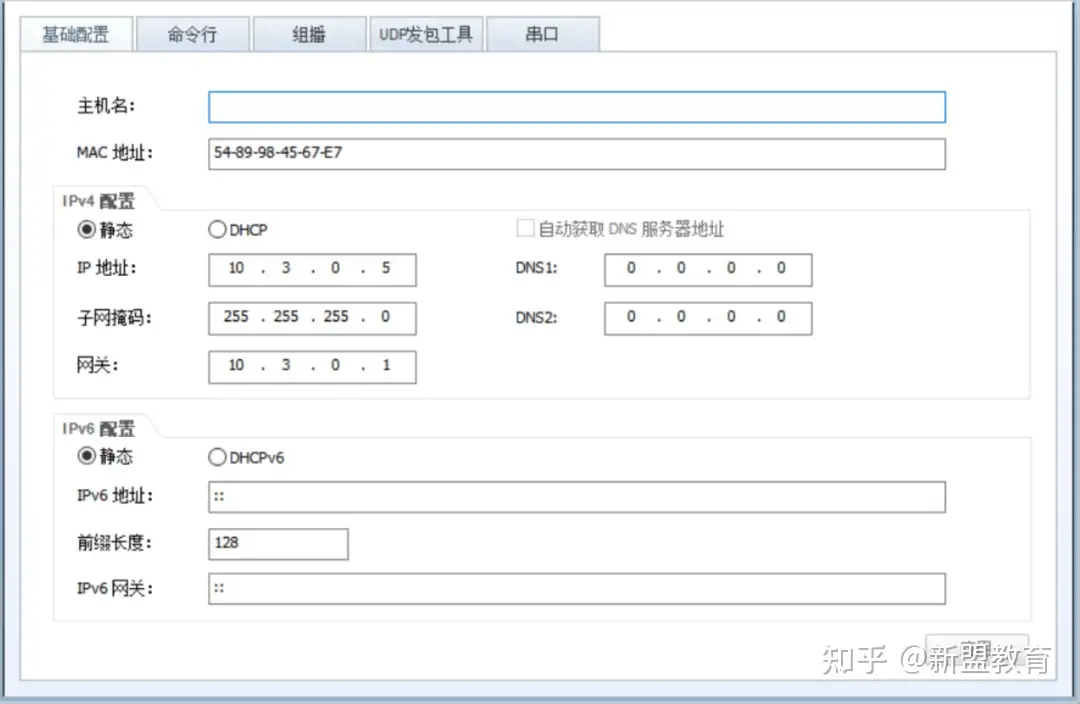Click the IPv6 地址 input box

[x=576, y=497]
